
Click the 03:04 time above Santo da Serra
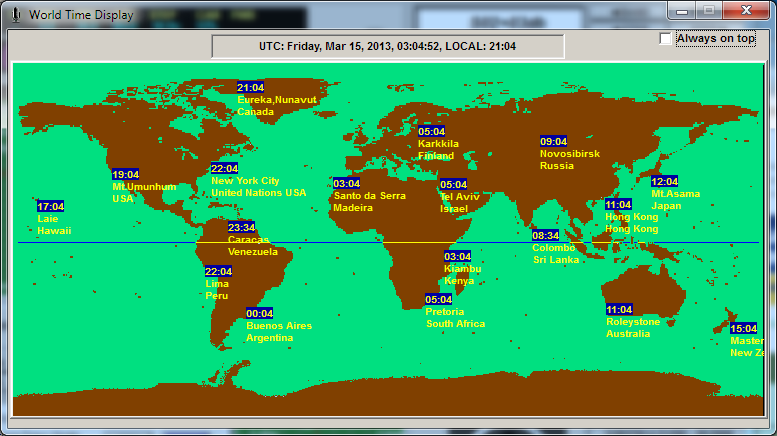[346, 184]
